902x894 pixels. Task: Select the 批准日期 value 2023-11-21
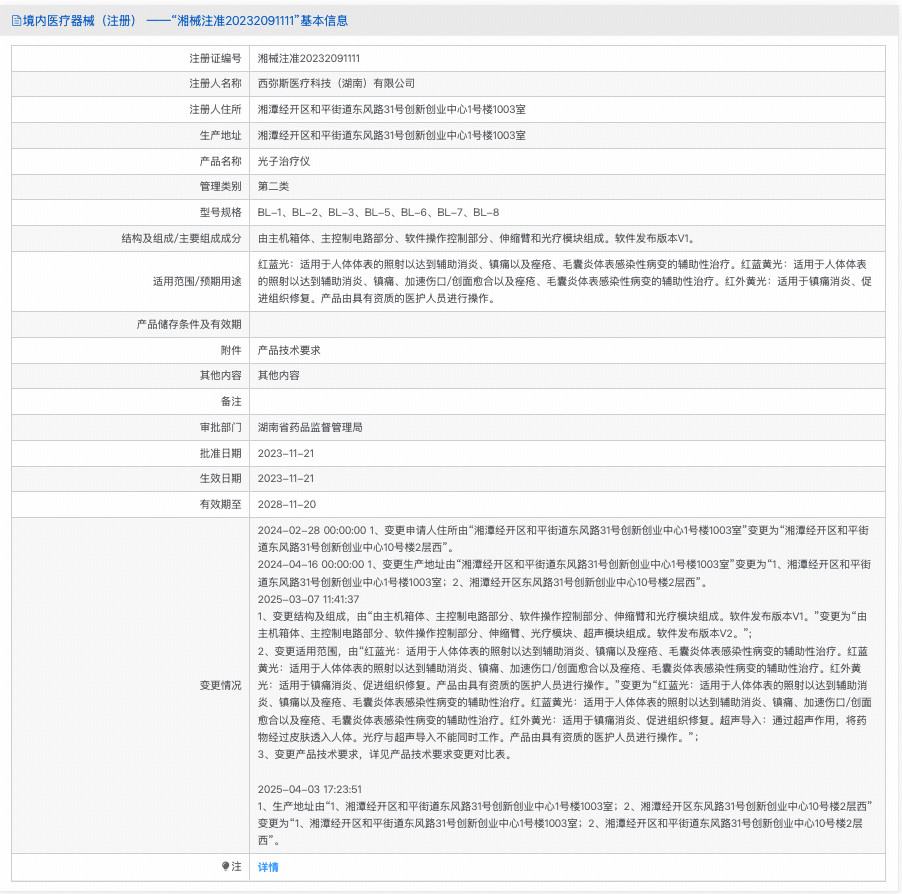point(285,453)
